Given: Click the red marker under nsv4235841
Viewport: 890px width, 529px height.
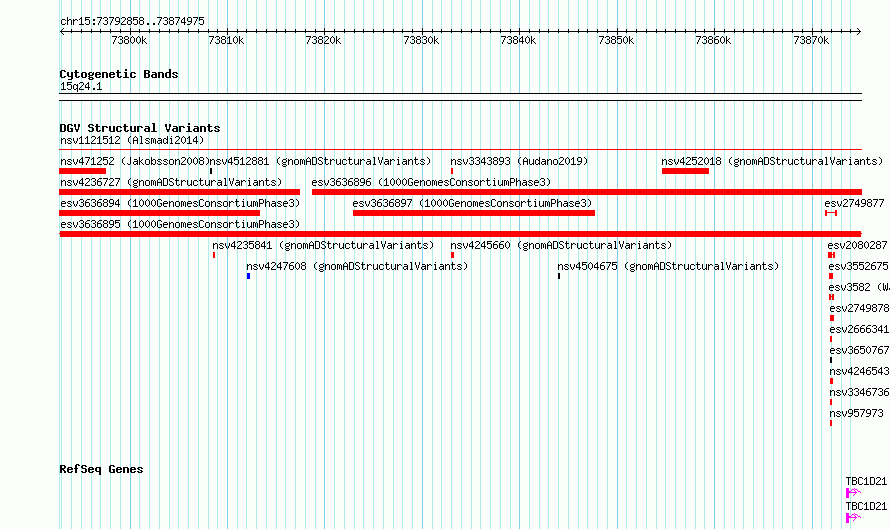Looking at the screenshot, I should 214,255.
